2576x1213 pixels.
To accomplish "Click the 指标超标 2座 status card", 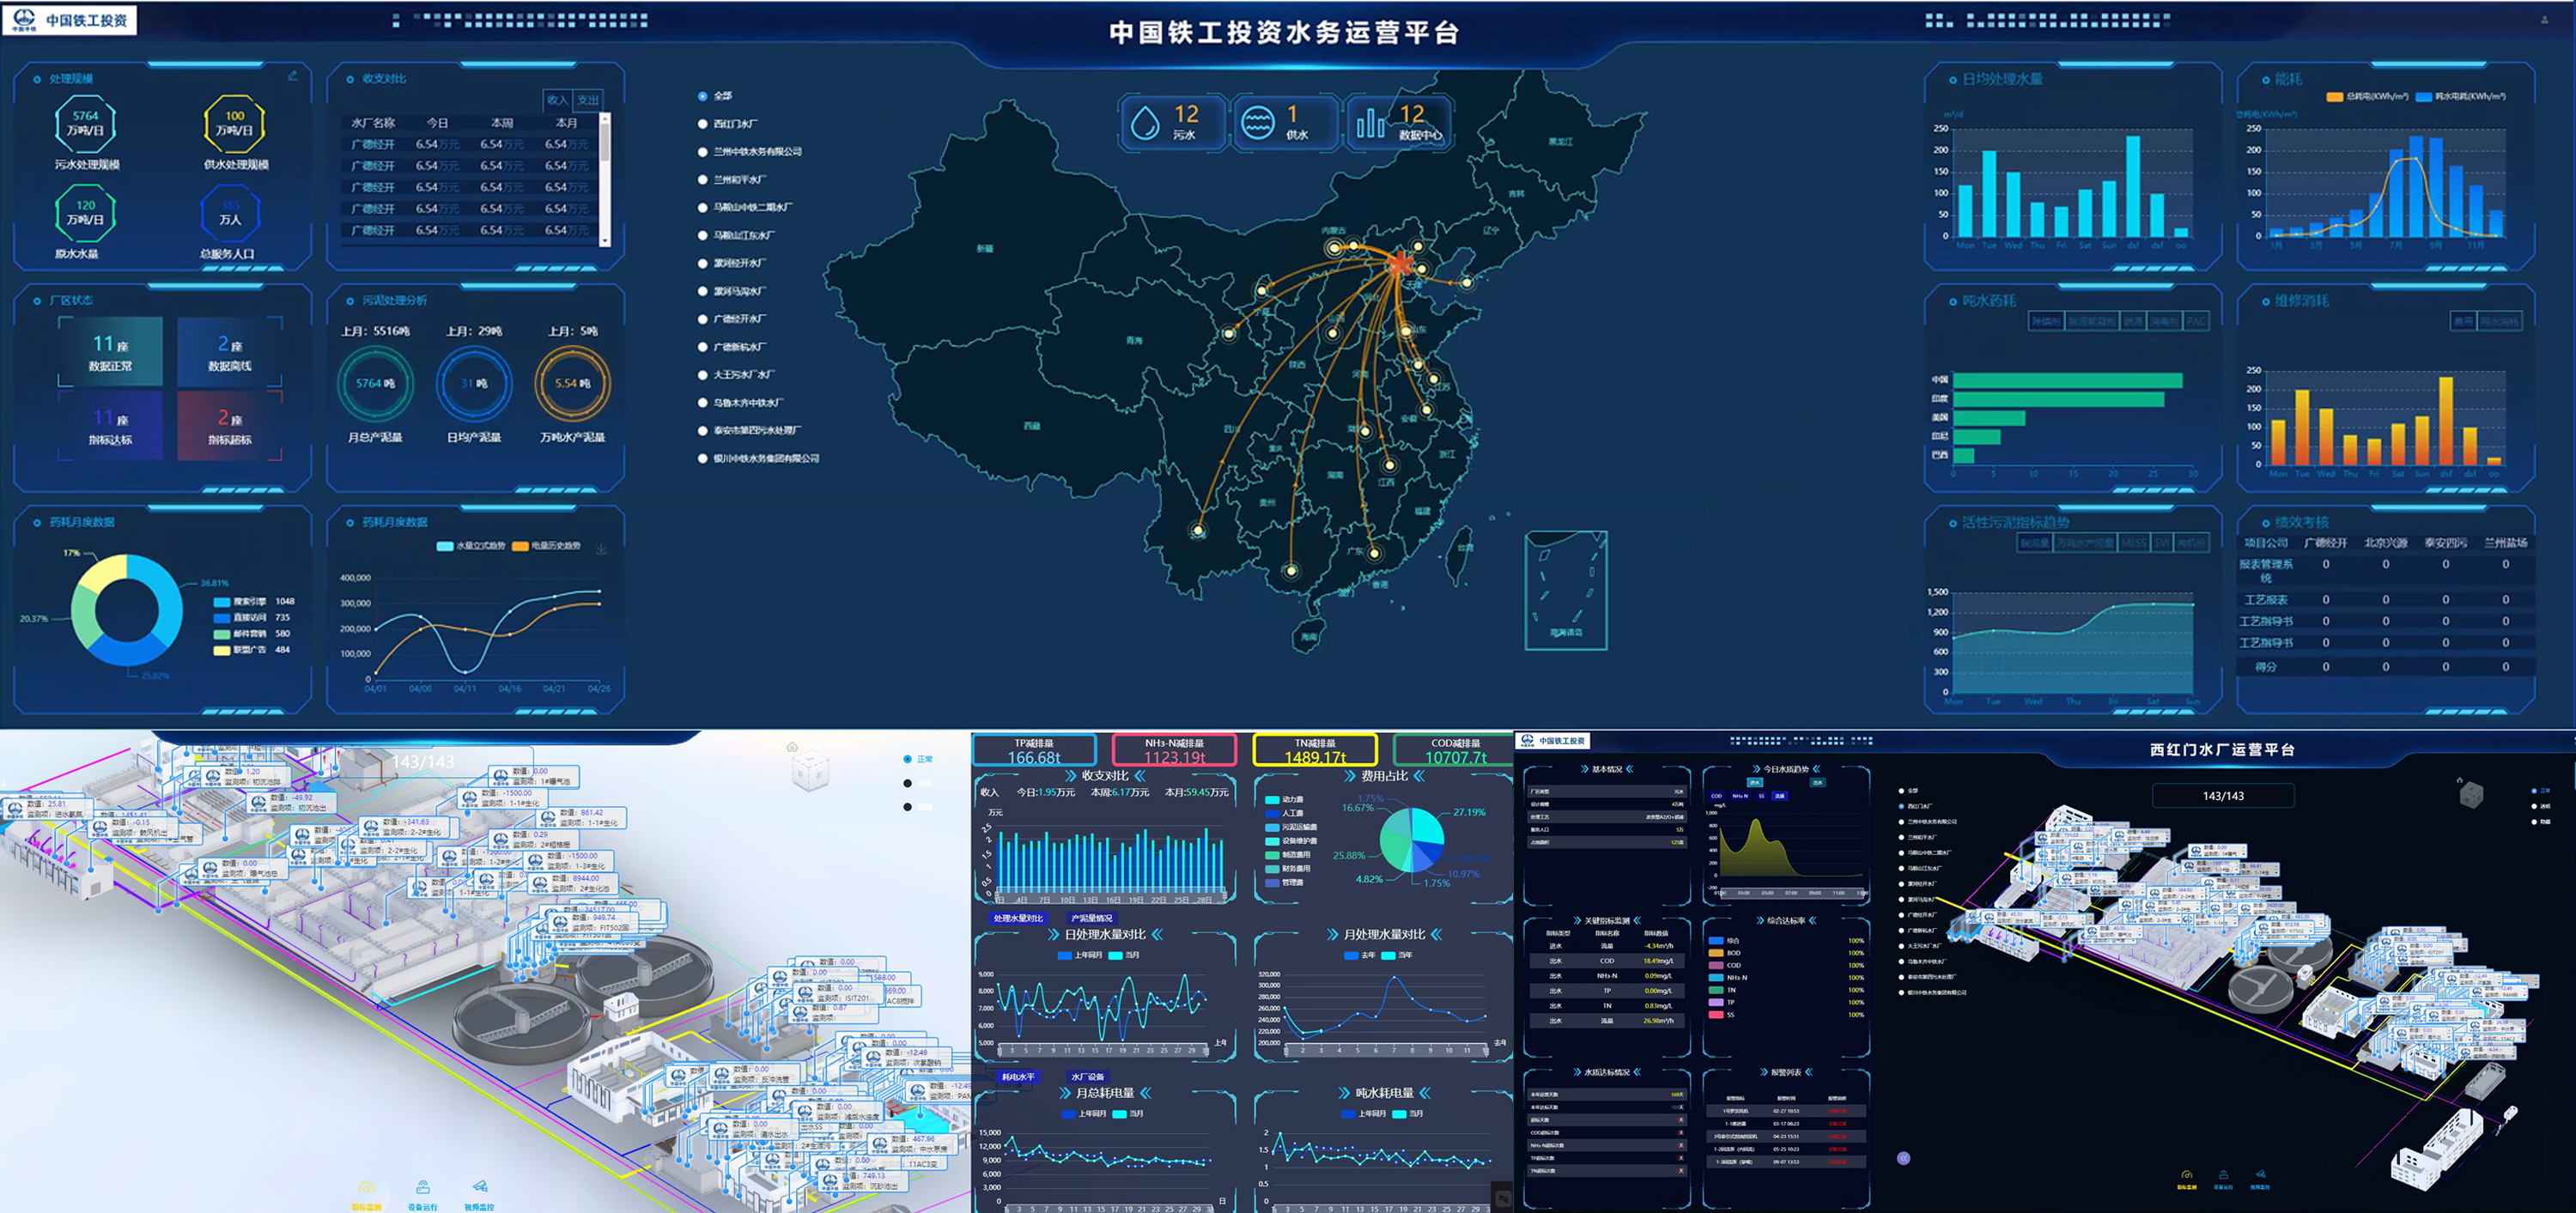I will (x=229, y=425).
